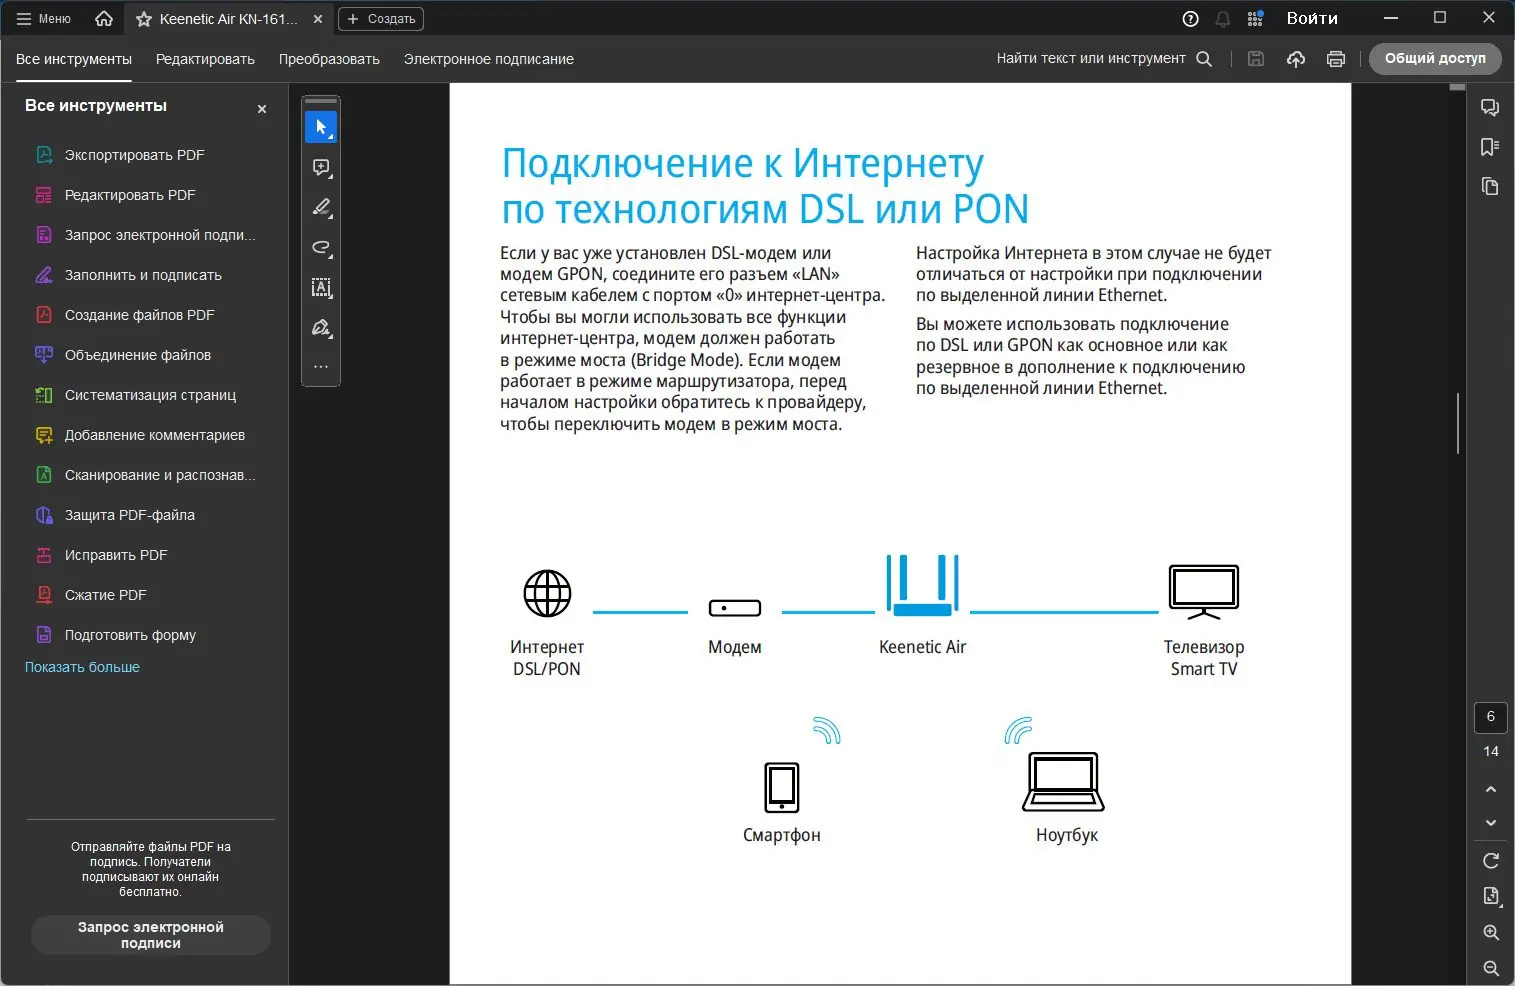The image size is (1515, 986).
Task: Pick the Highlight text tool
Action: pos(321,207)
